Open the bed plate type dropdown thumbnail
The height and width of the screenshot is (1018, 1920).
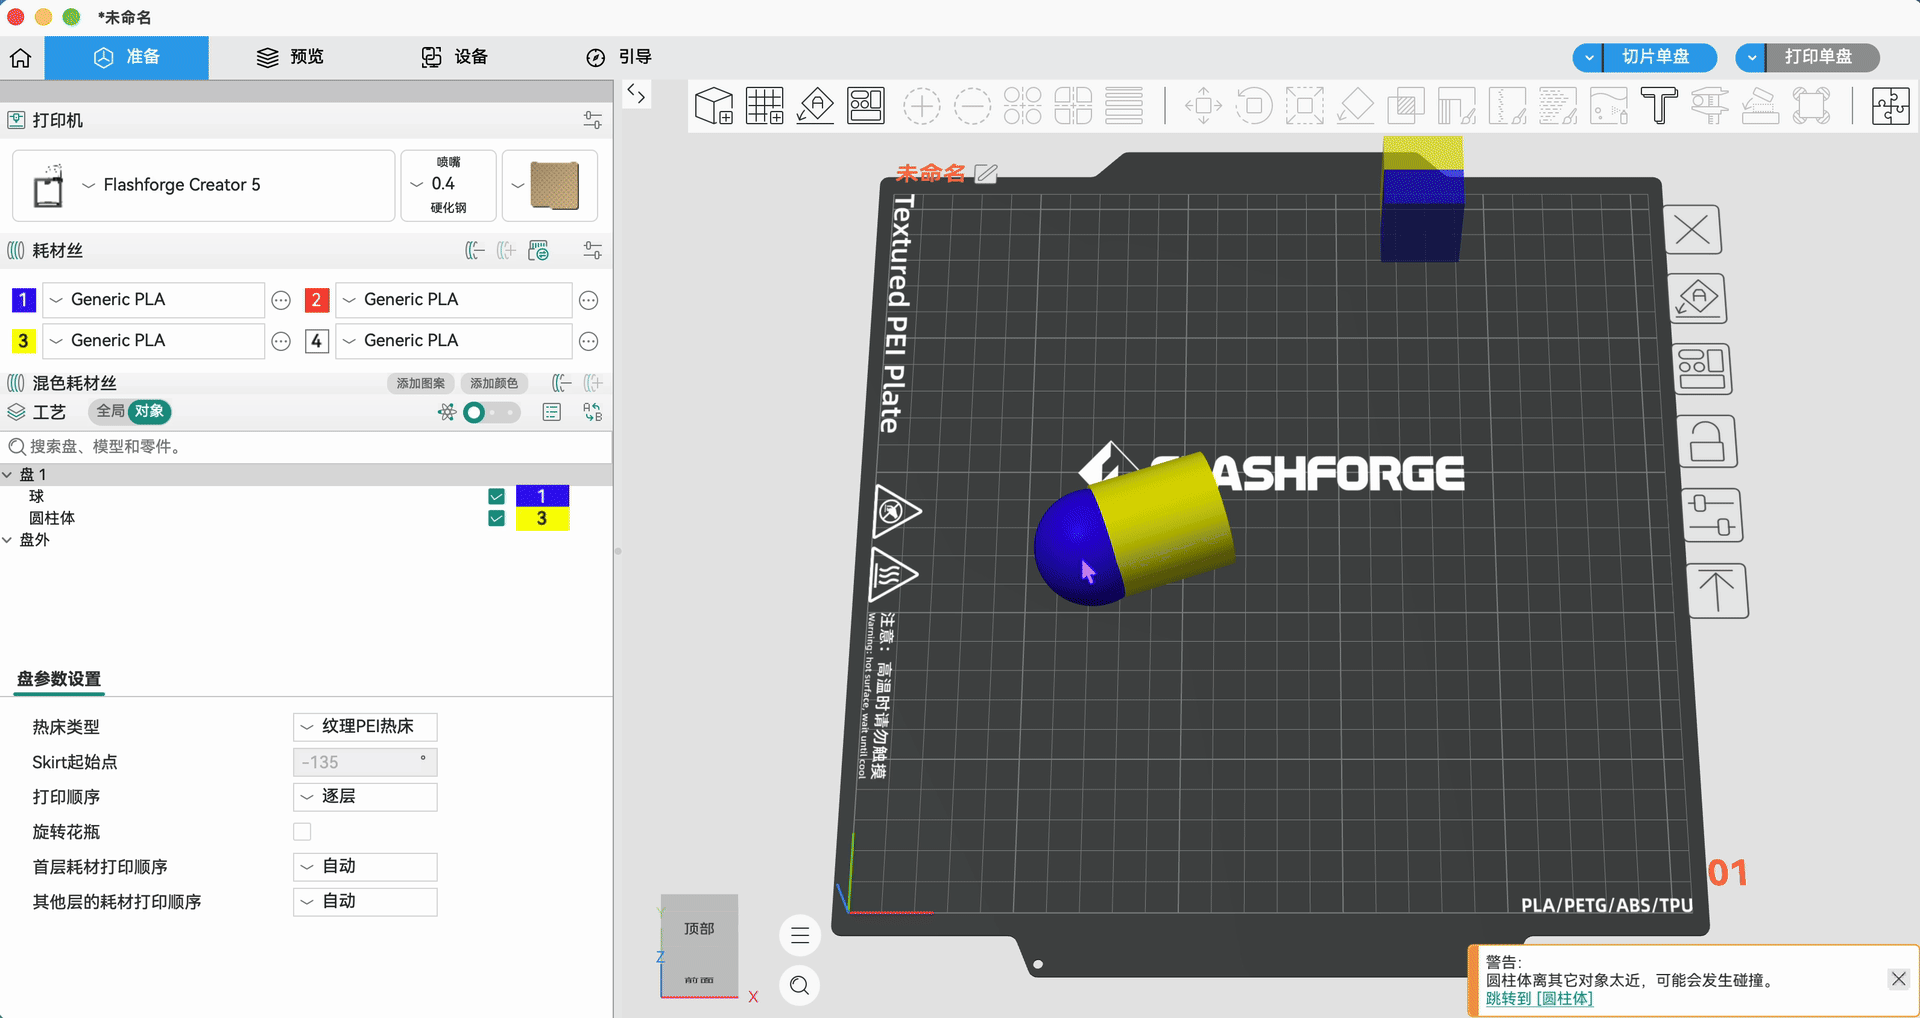550,185
